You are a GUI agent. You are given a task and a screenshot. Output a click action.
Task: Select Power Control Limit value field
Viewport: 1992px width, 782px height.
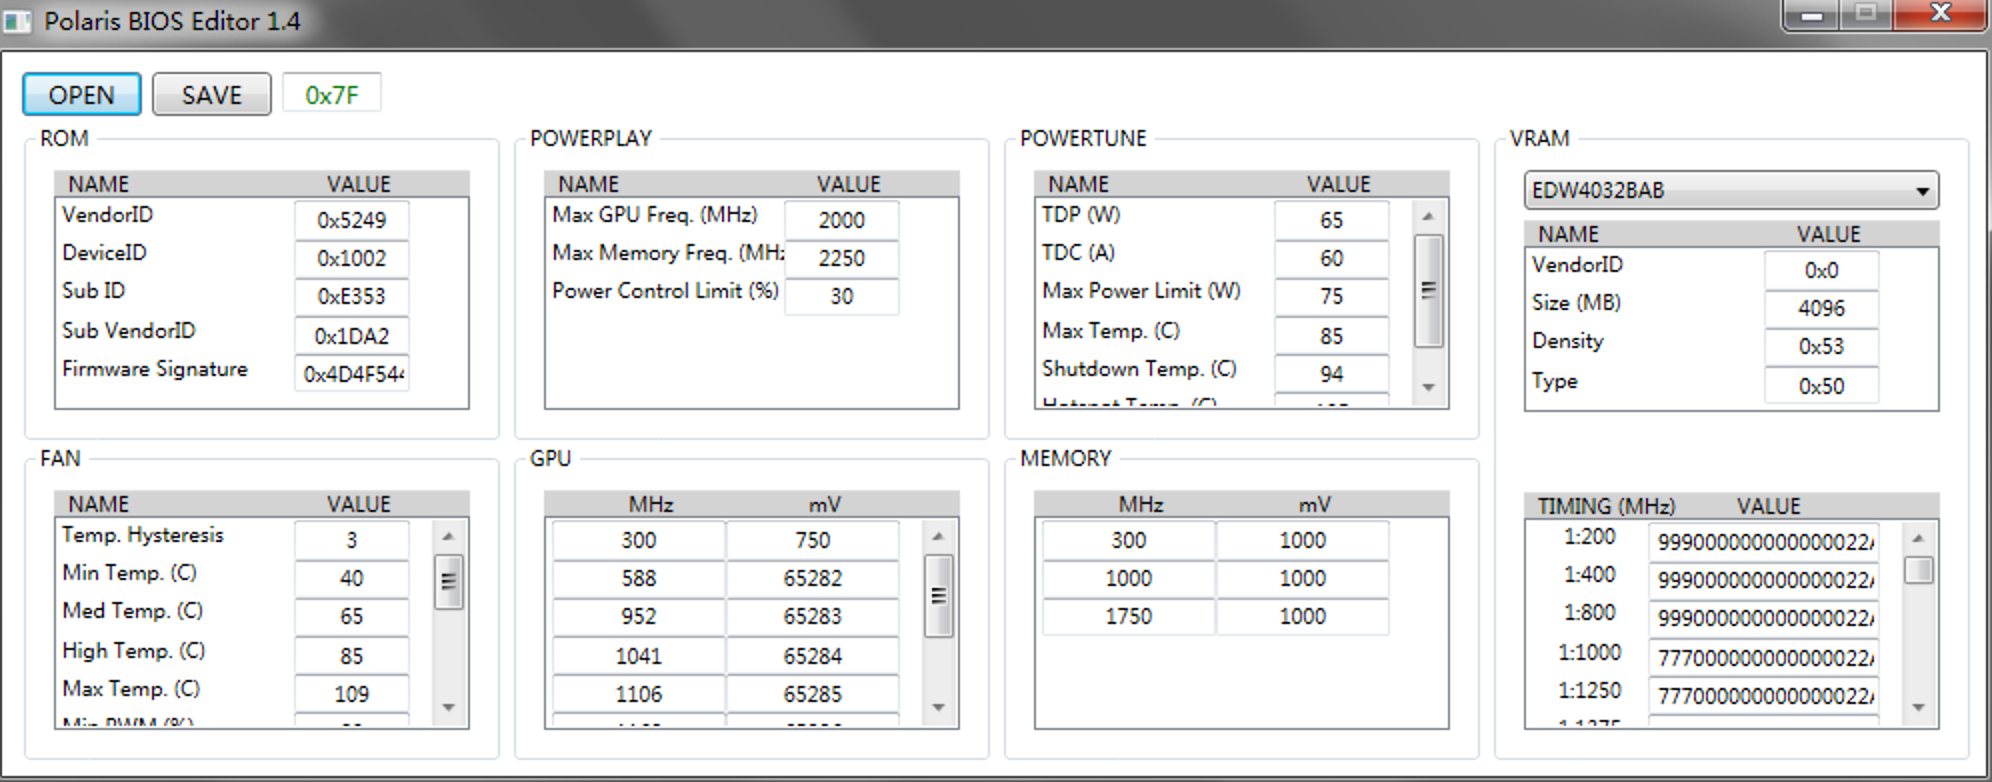coord(841,296)
